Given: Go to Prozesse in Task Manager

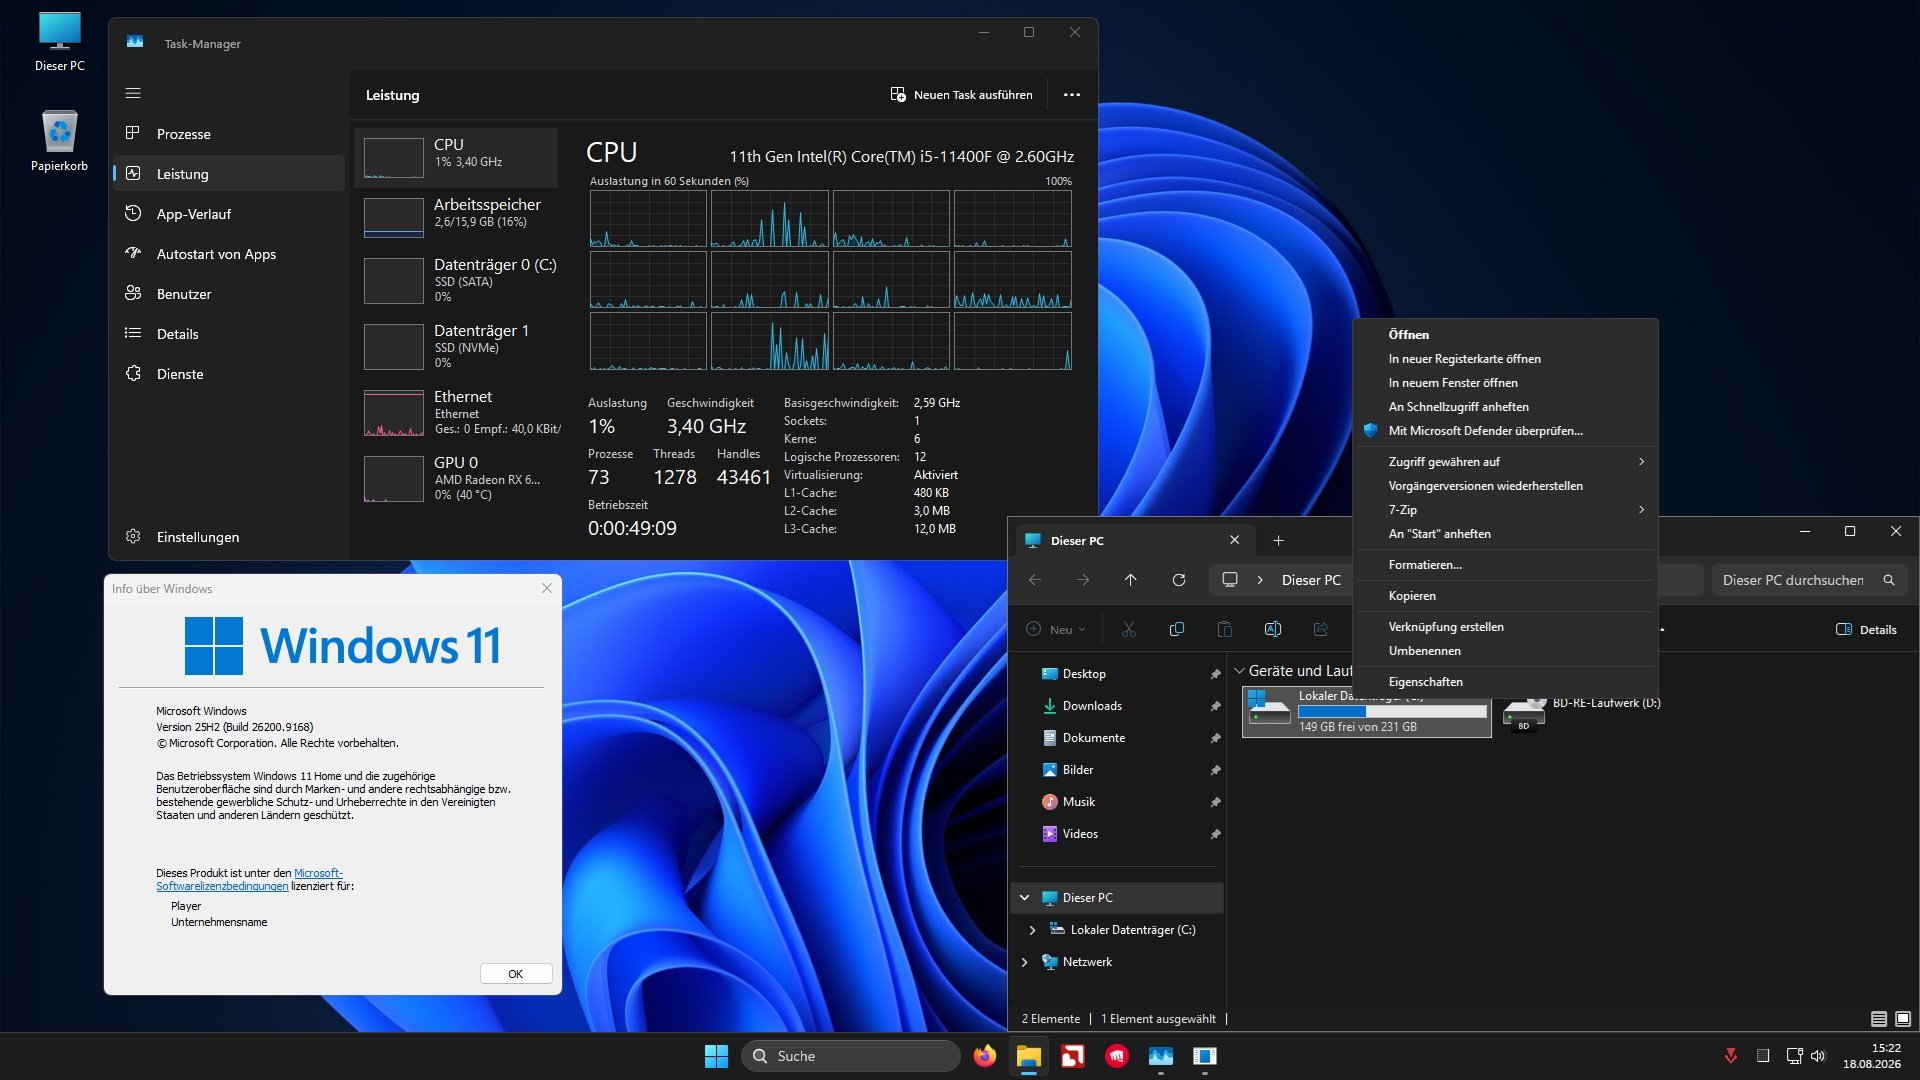Looking at the screenshot, I should 228,134.
